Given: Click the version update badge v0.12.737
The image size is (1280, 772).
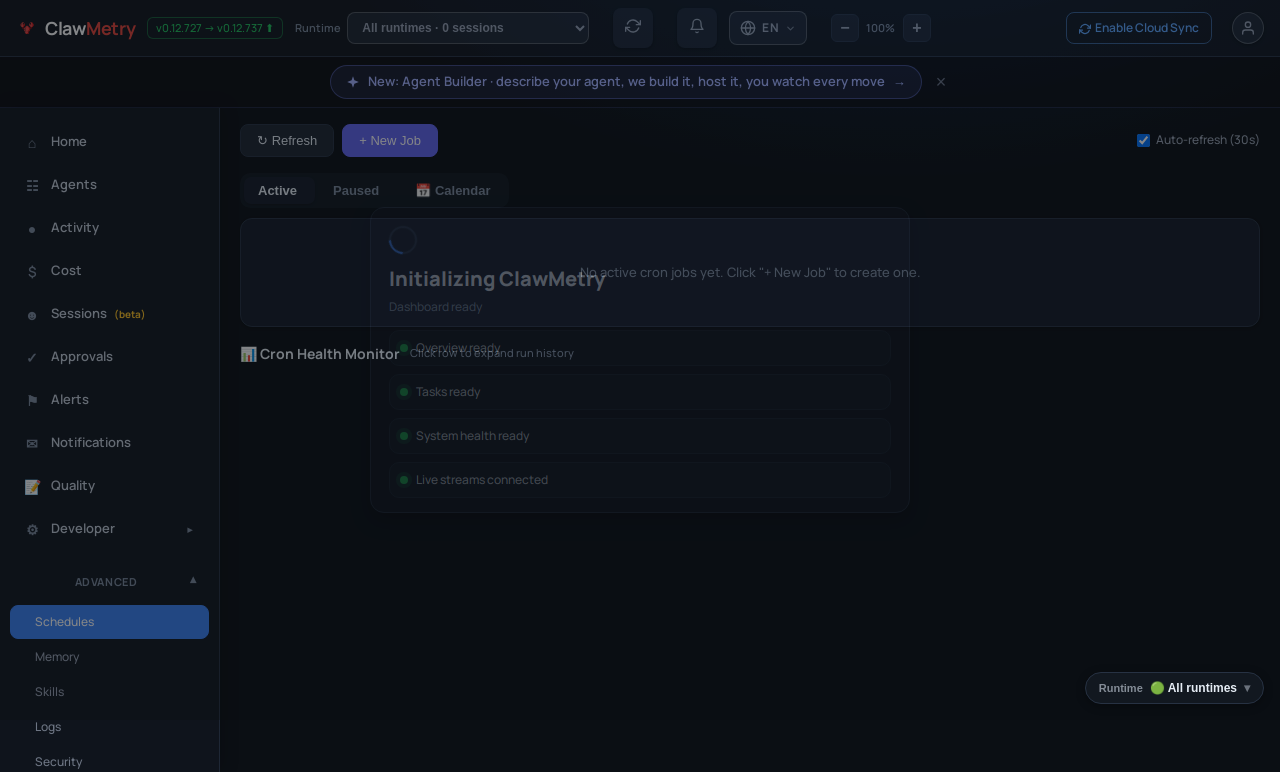Looking at the screenshot, I should [215, 28].
